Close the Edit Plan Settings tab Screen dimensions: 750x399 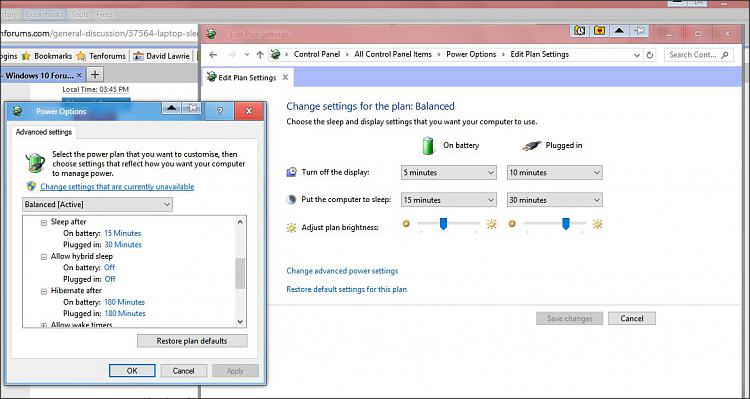click(285, 77)
